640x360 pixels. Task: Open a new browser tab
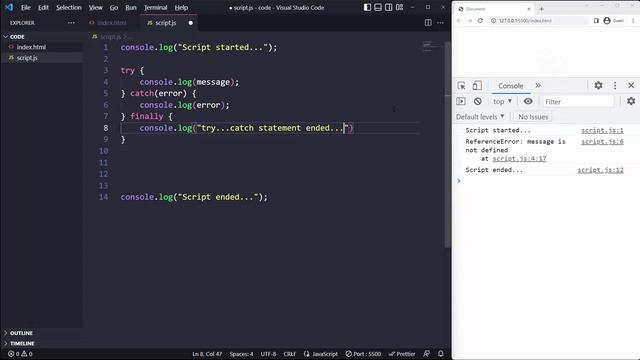pyautogui.click(x=542, y=9)
